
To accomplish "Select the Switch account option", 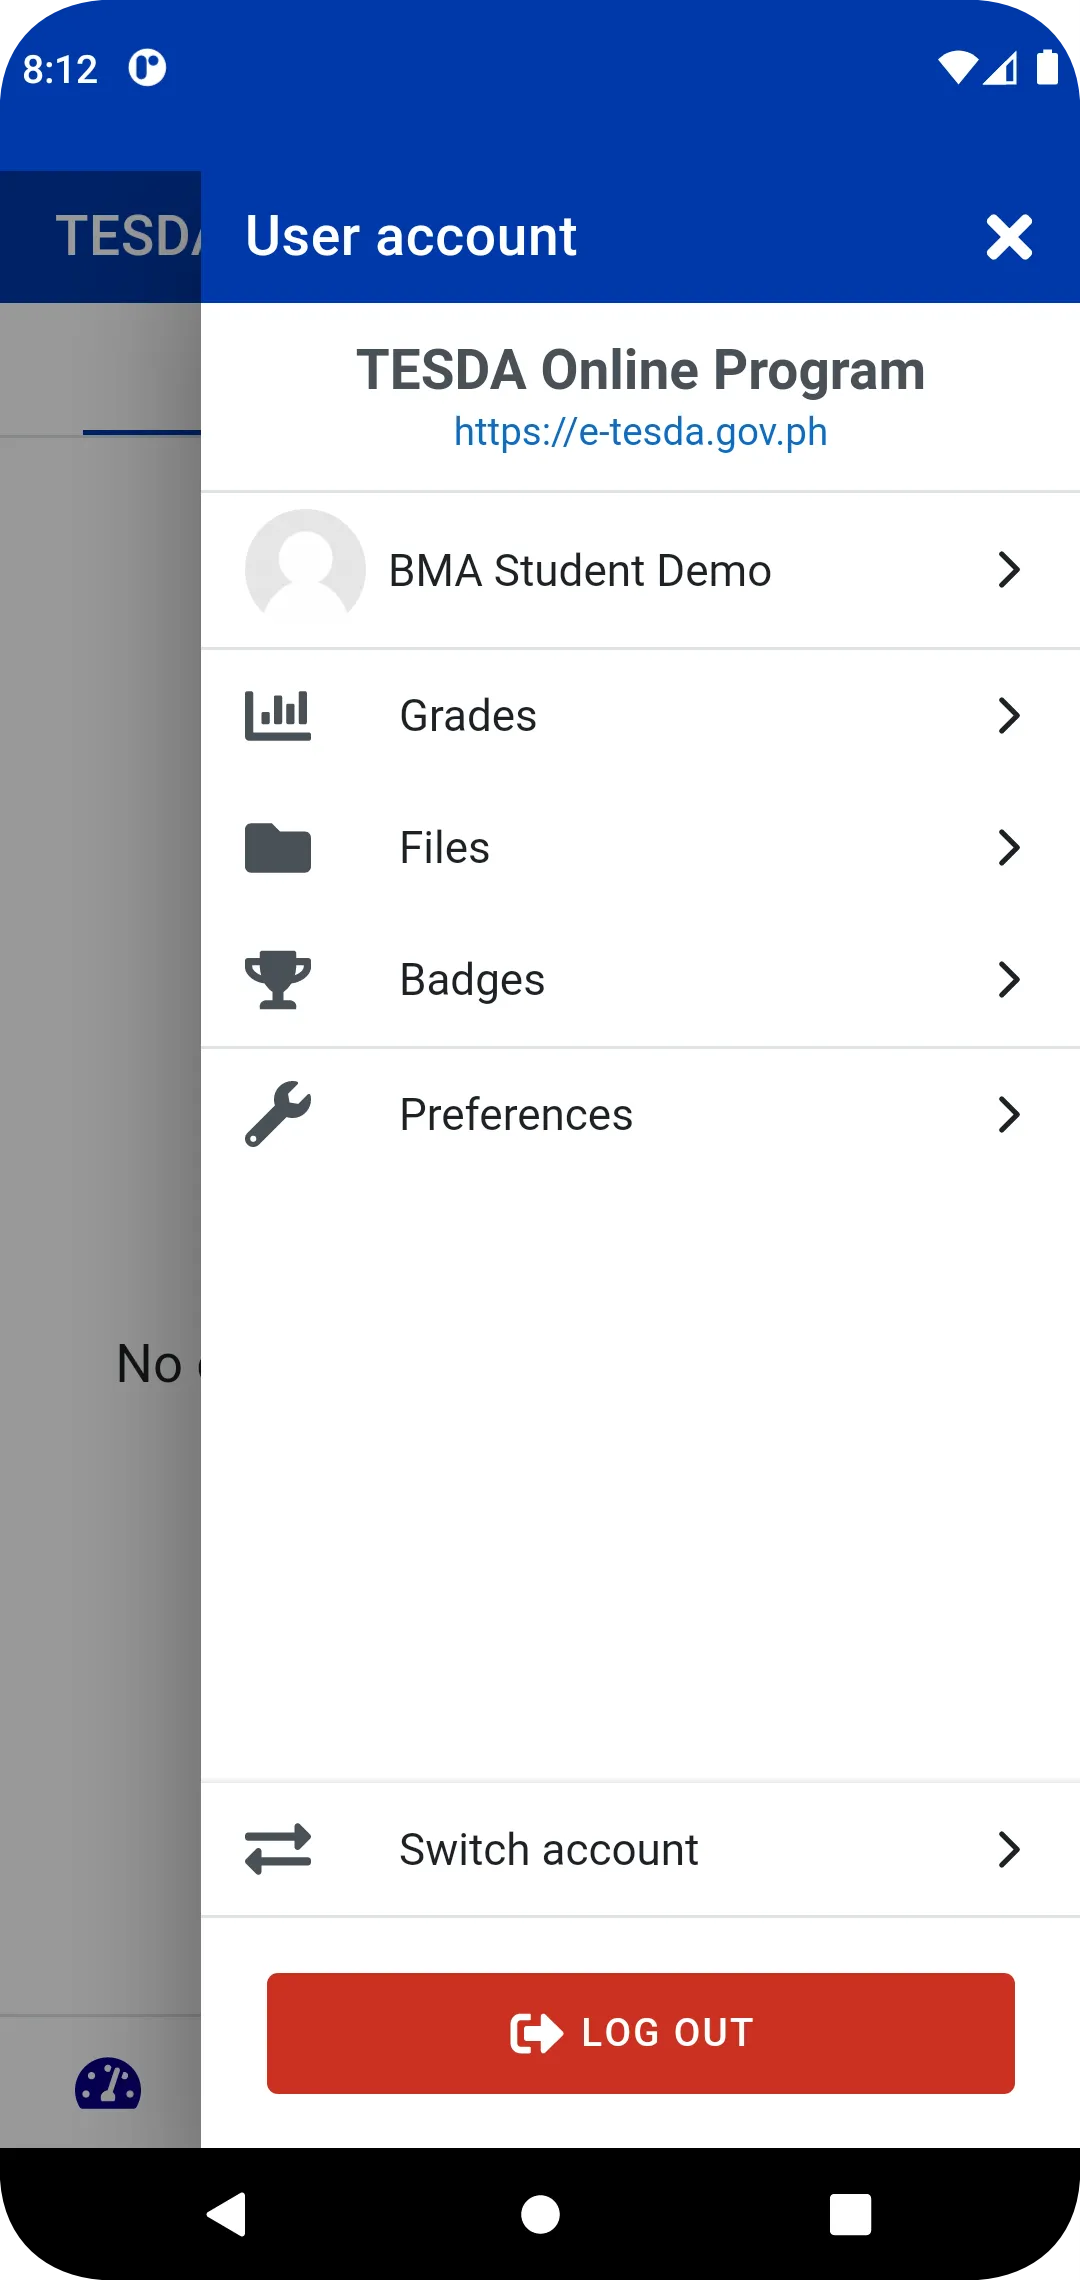I will click(548, 1850).
